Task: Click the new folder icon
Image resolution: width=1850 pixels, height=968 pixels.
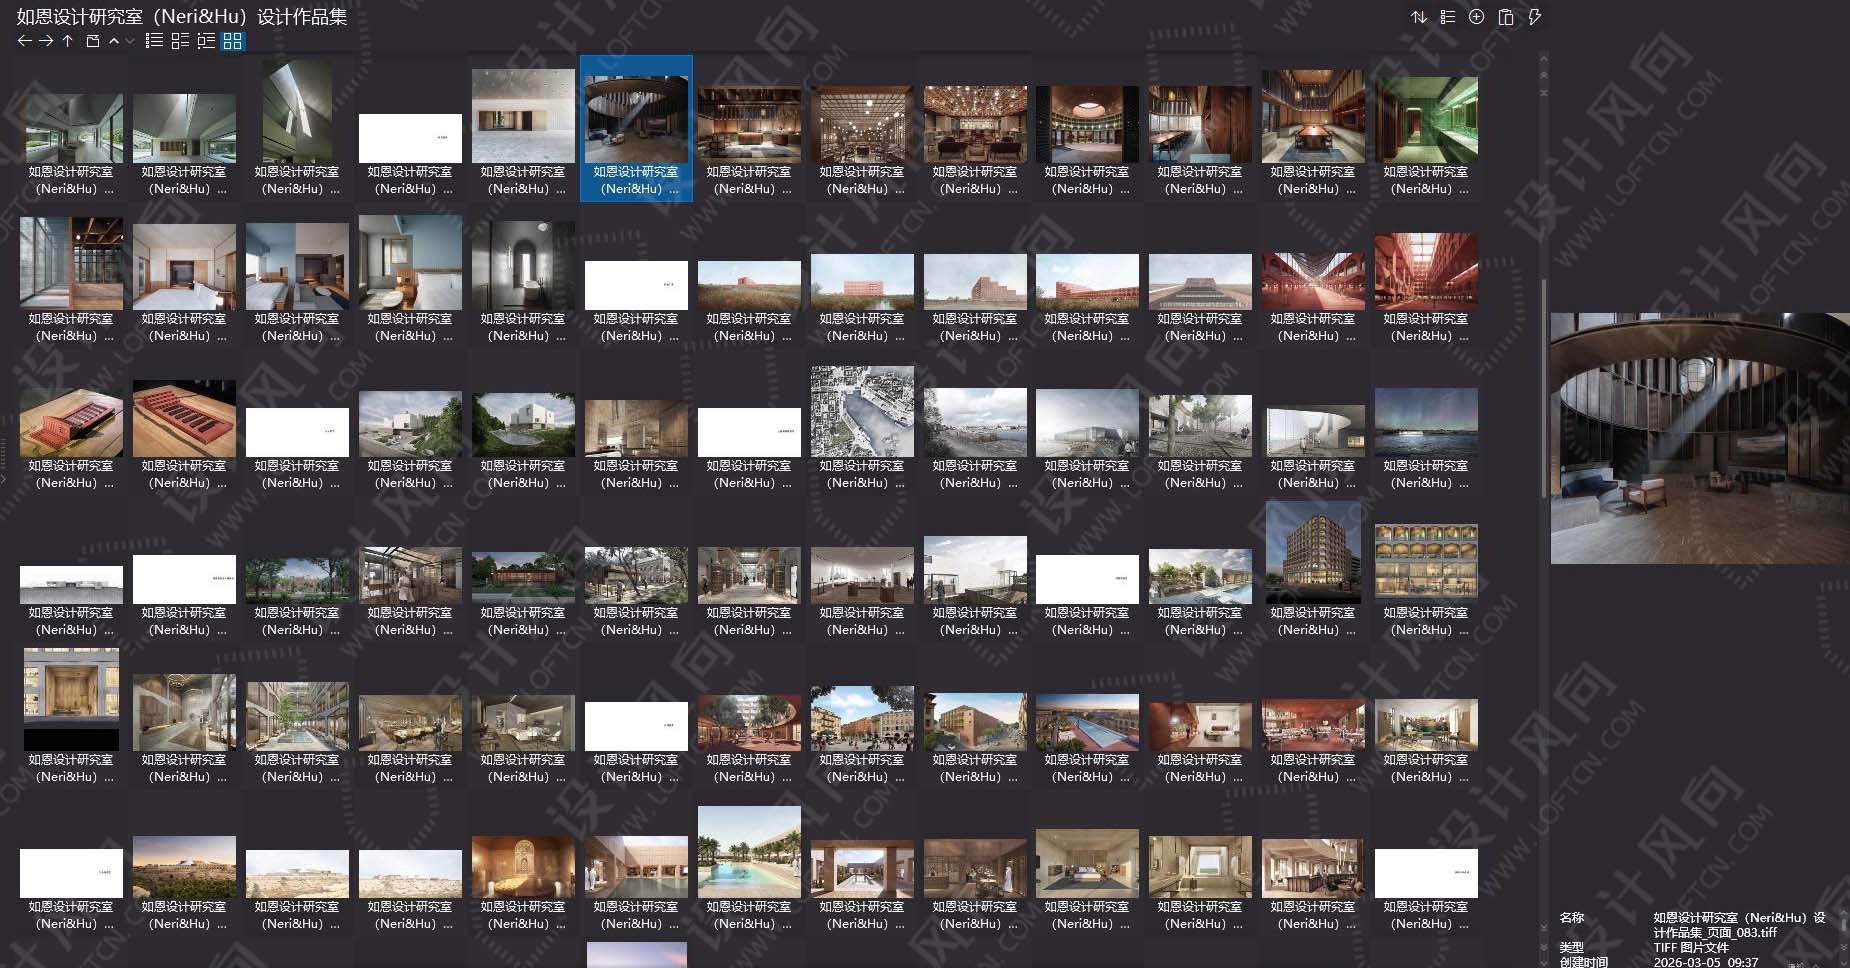Action: [92, 41]
